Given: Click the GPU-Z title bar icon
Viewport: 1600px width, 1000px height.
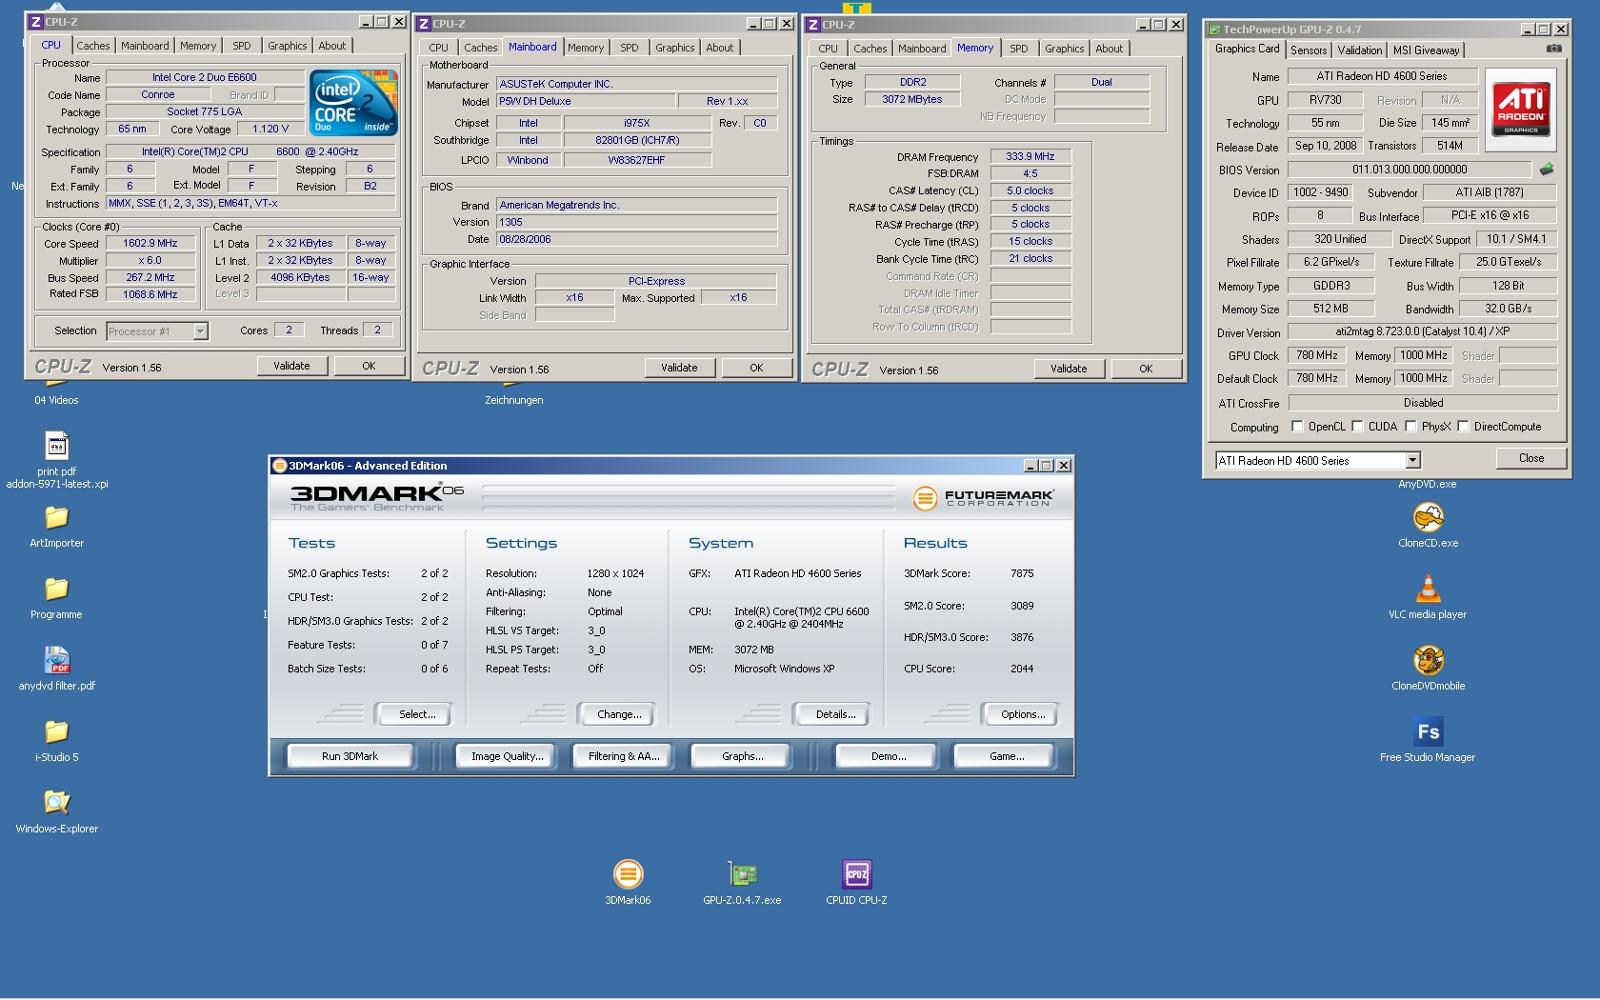Looking at the screenshot, I should click(1214, 29).
